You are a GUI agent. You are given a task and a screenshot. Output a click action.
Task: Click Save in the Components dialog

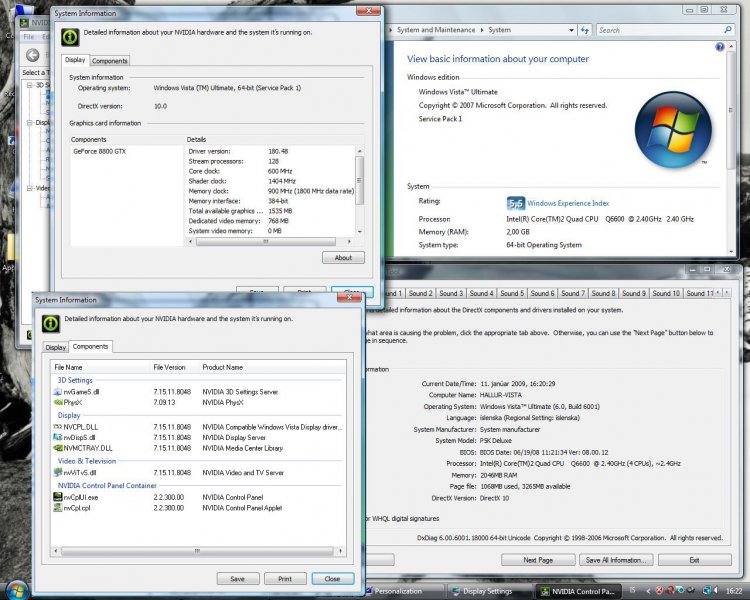coord(238,579)
